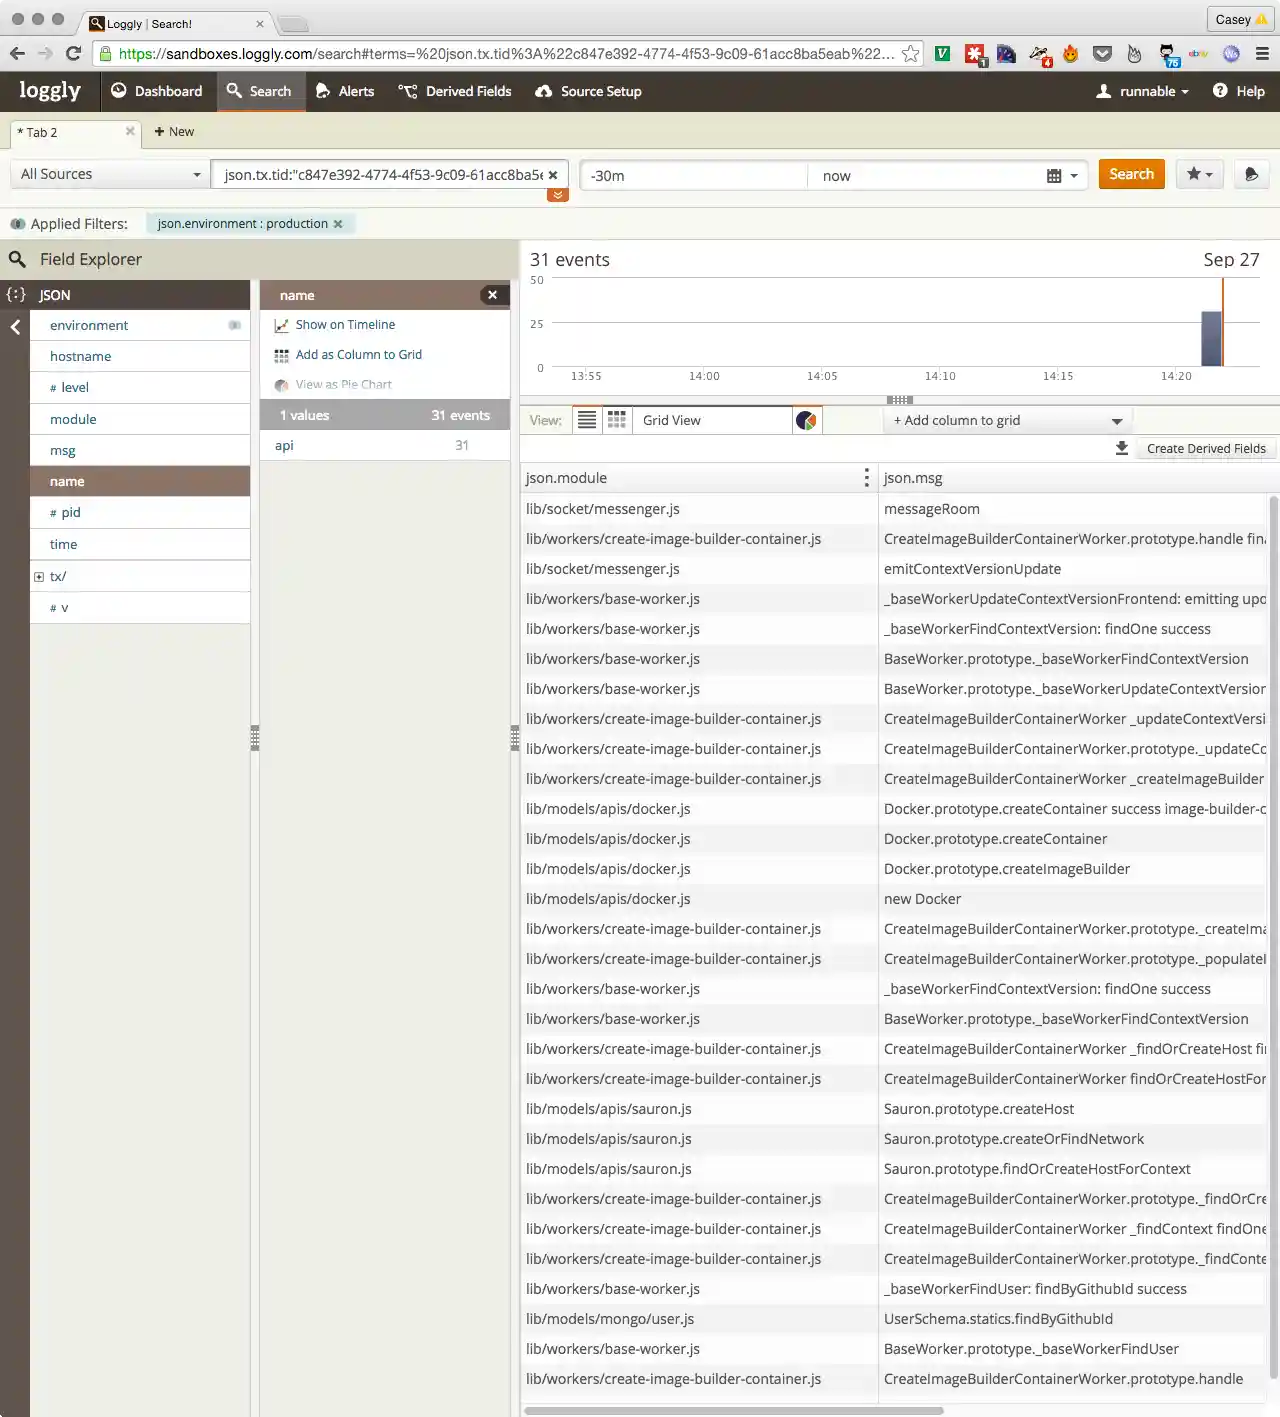Open a New search tab
Image resolution: width=1280 pixels, height=1417 pixels.
click(x=175, y=132)
